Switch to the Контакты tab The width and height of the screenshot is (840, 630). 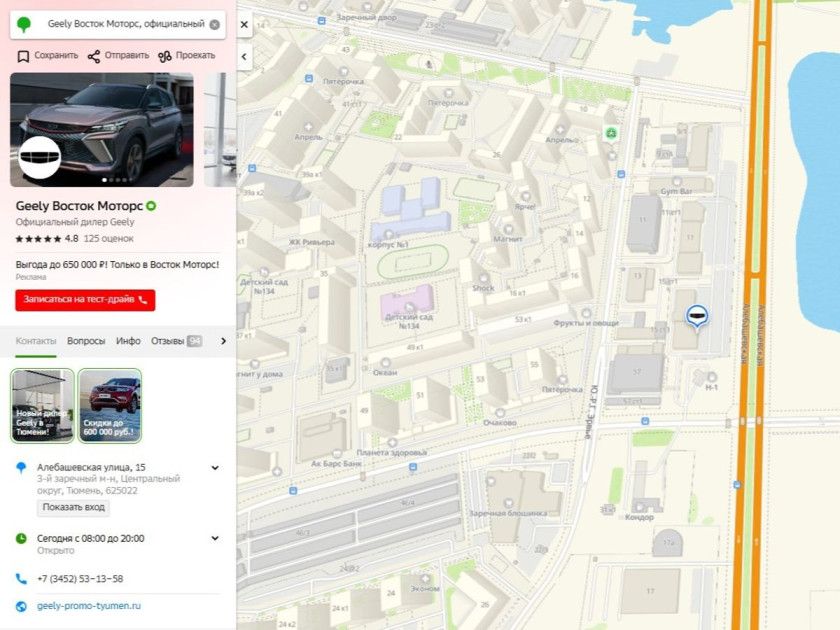(35, 341)
